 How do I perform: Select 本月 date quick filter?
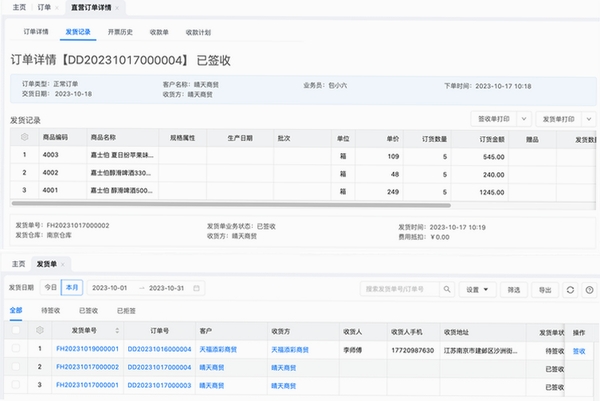(72, 287)
